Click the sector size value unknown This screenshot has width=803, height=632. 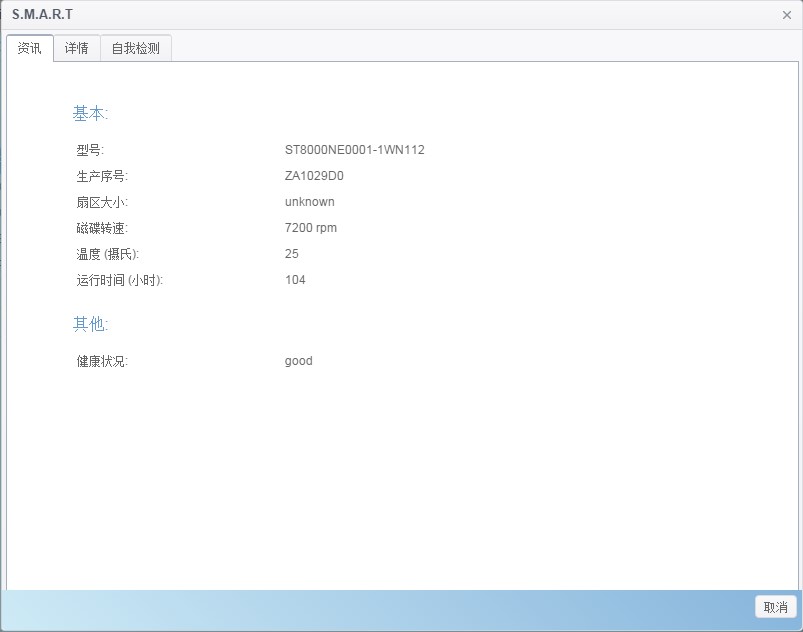309,202
